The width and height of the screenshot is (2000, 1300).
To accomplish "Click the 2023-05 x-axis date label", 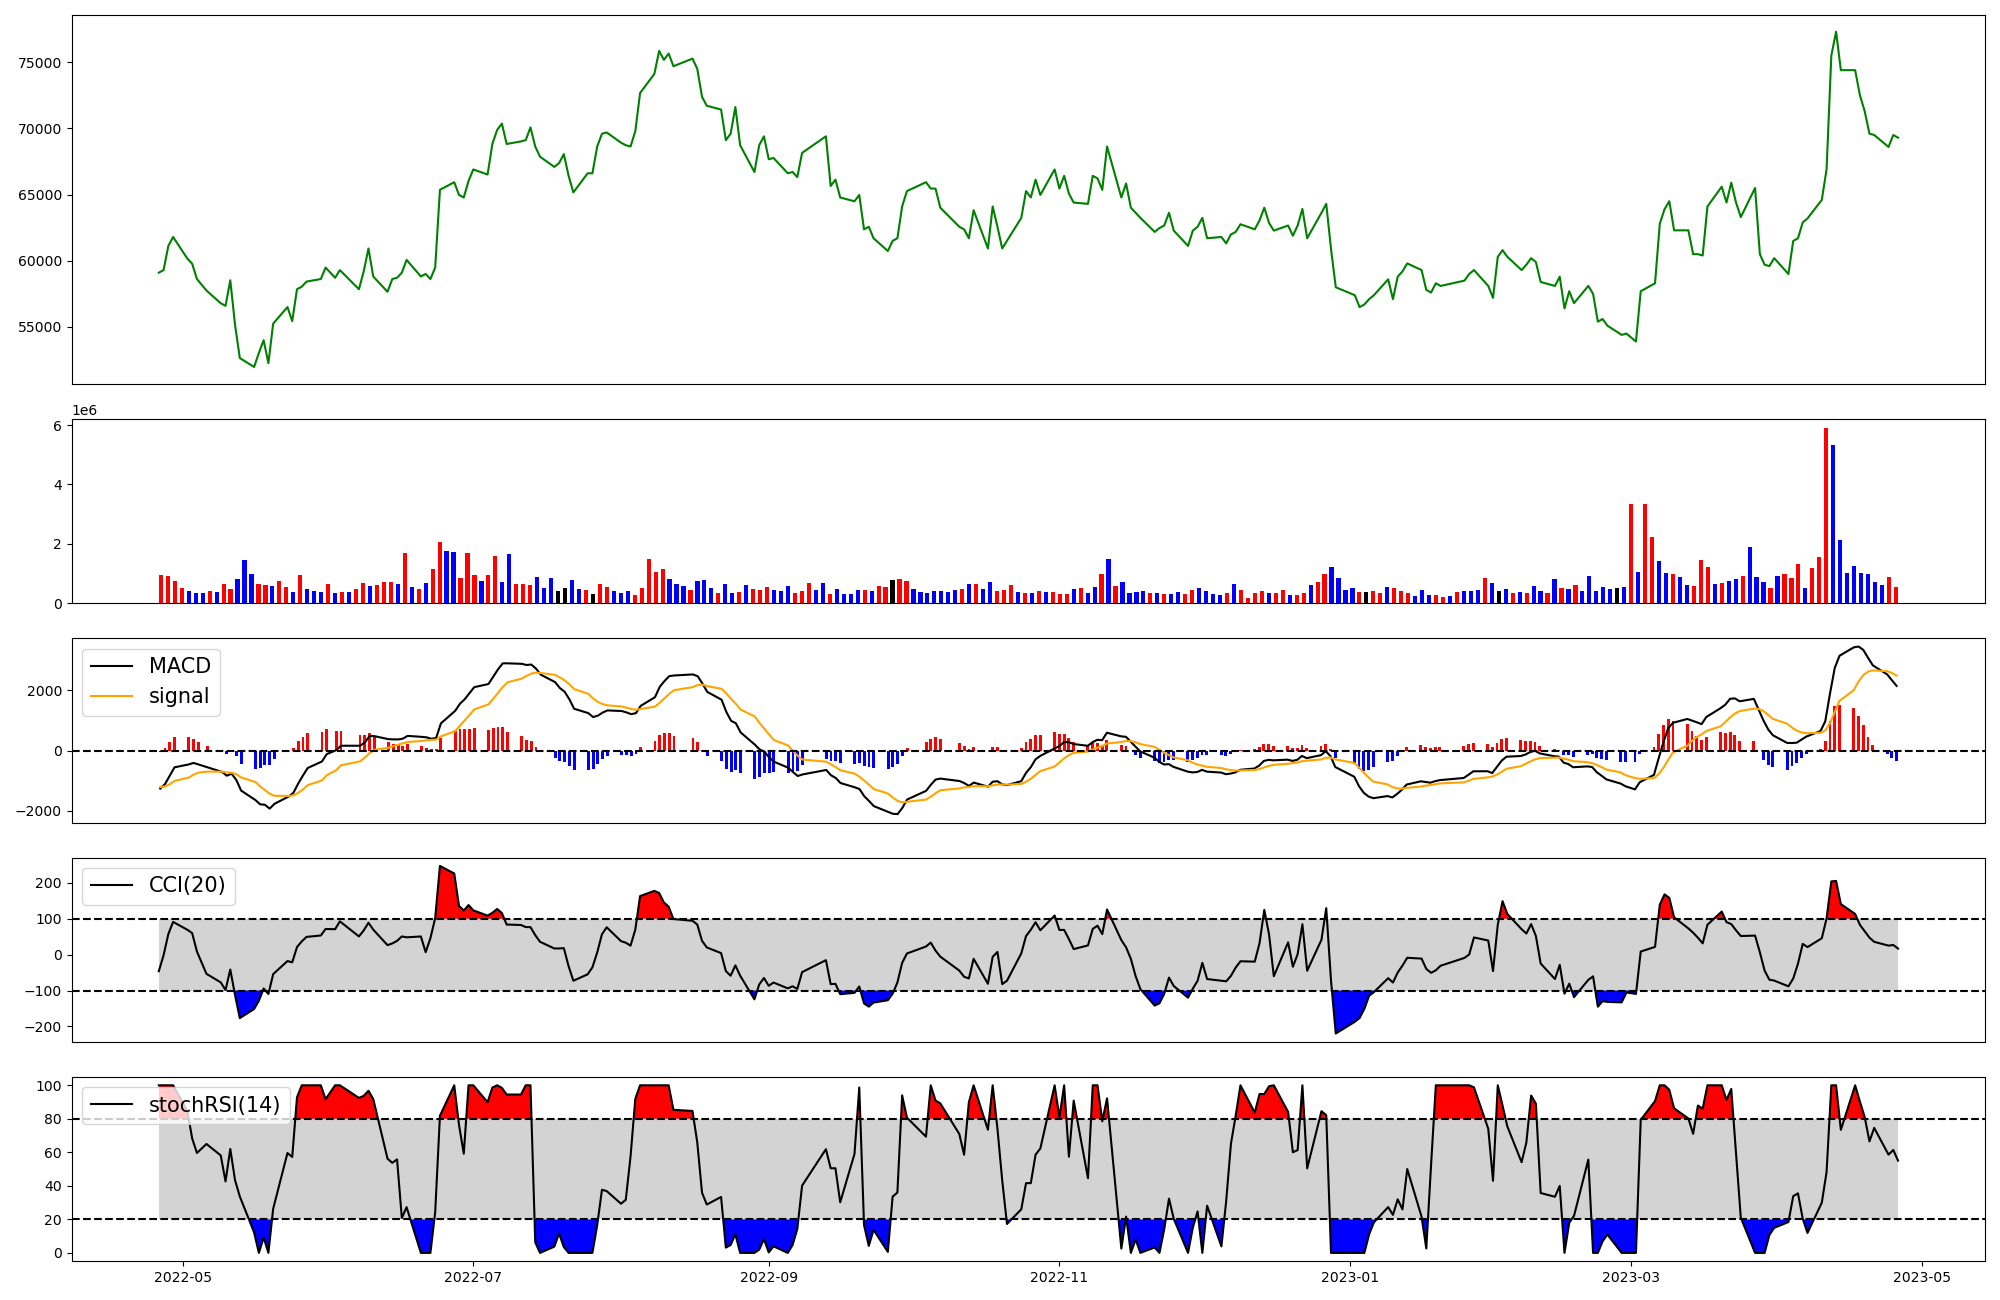I will coord(1921,1277).
